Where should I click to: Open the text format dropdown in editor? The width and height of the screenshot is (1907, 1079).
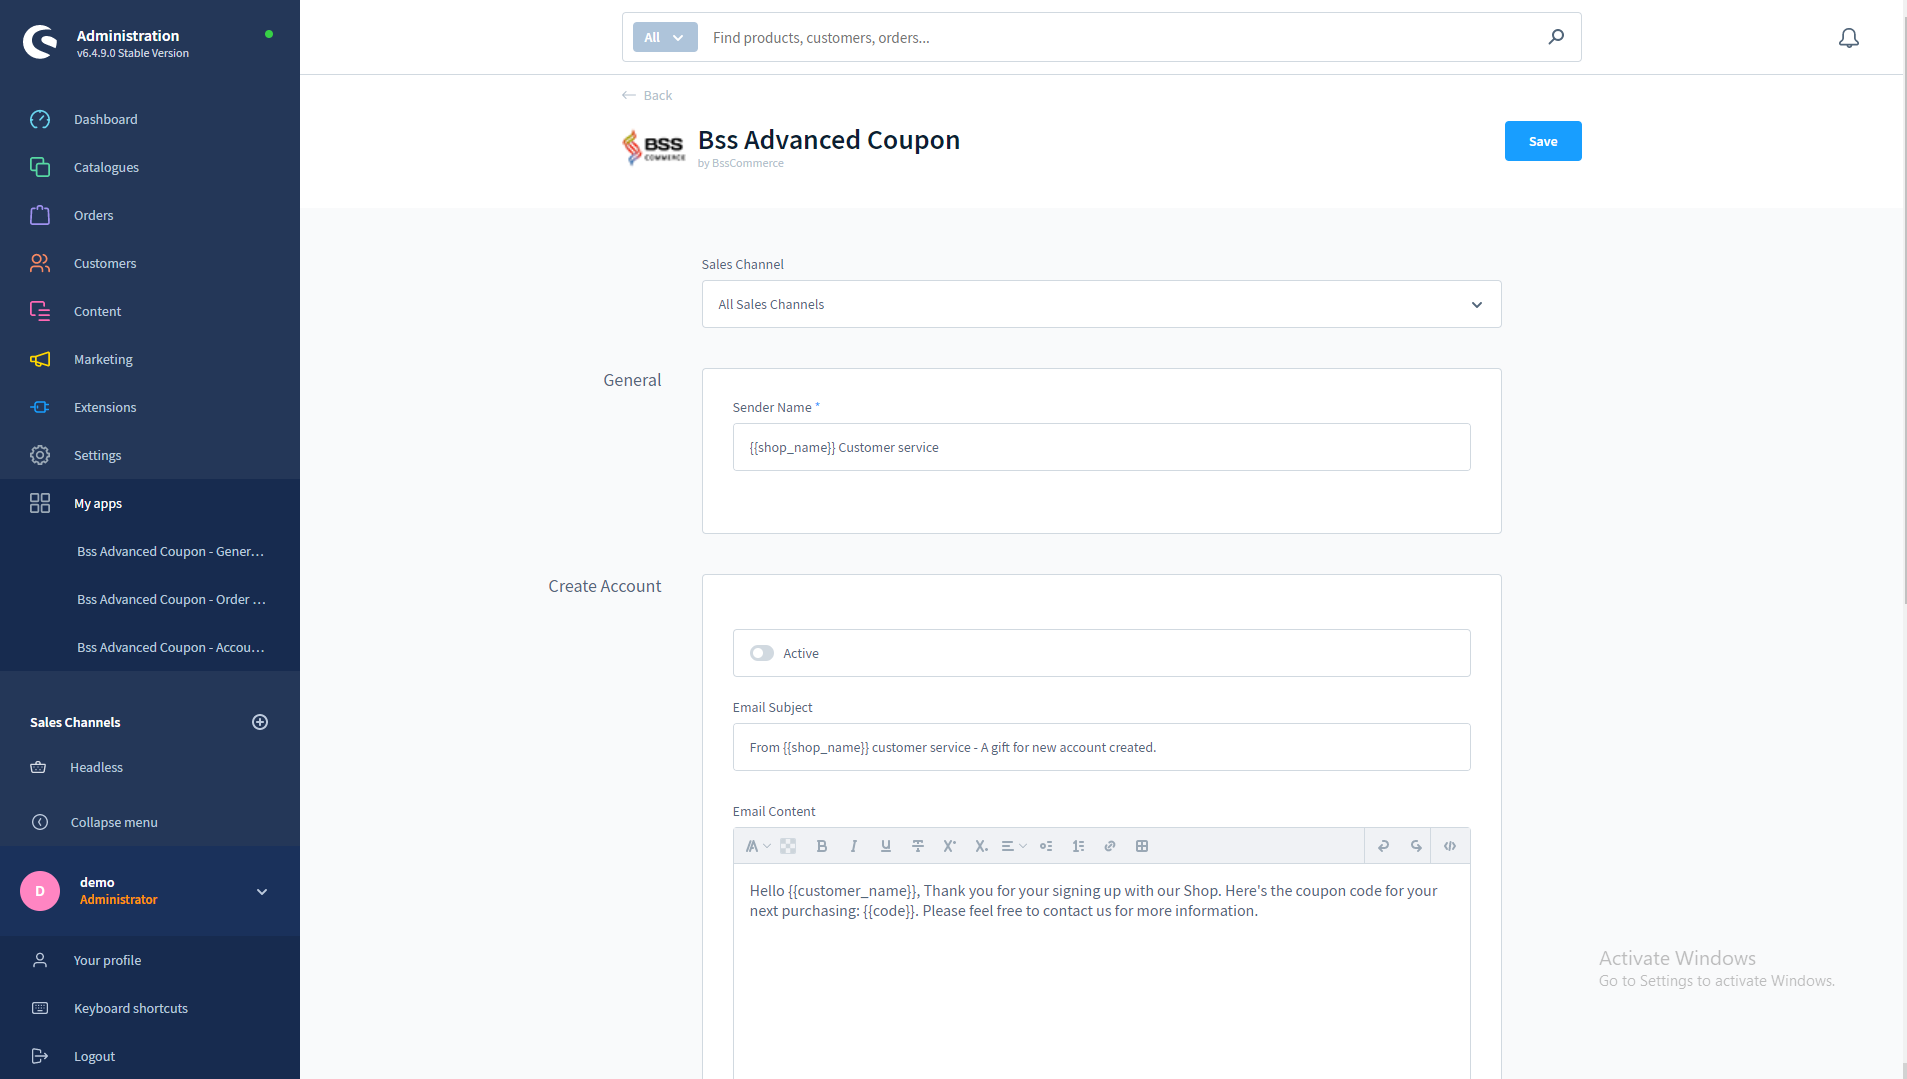[757, 846]
